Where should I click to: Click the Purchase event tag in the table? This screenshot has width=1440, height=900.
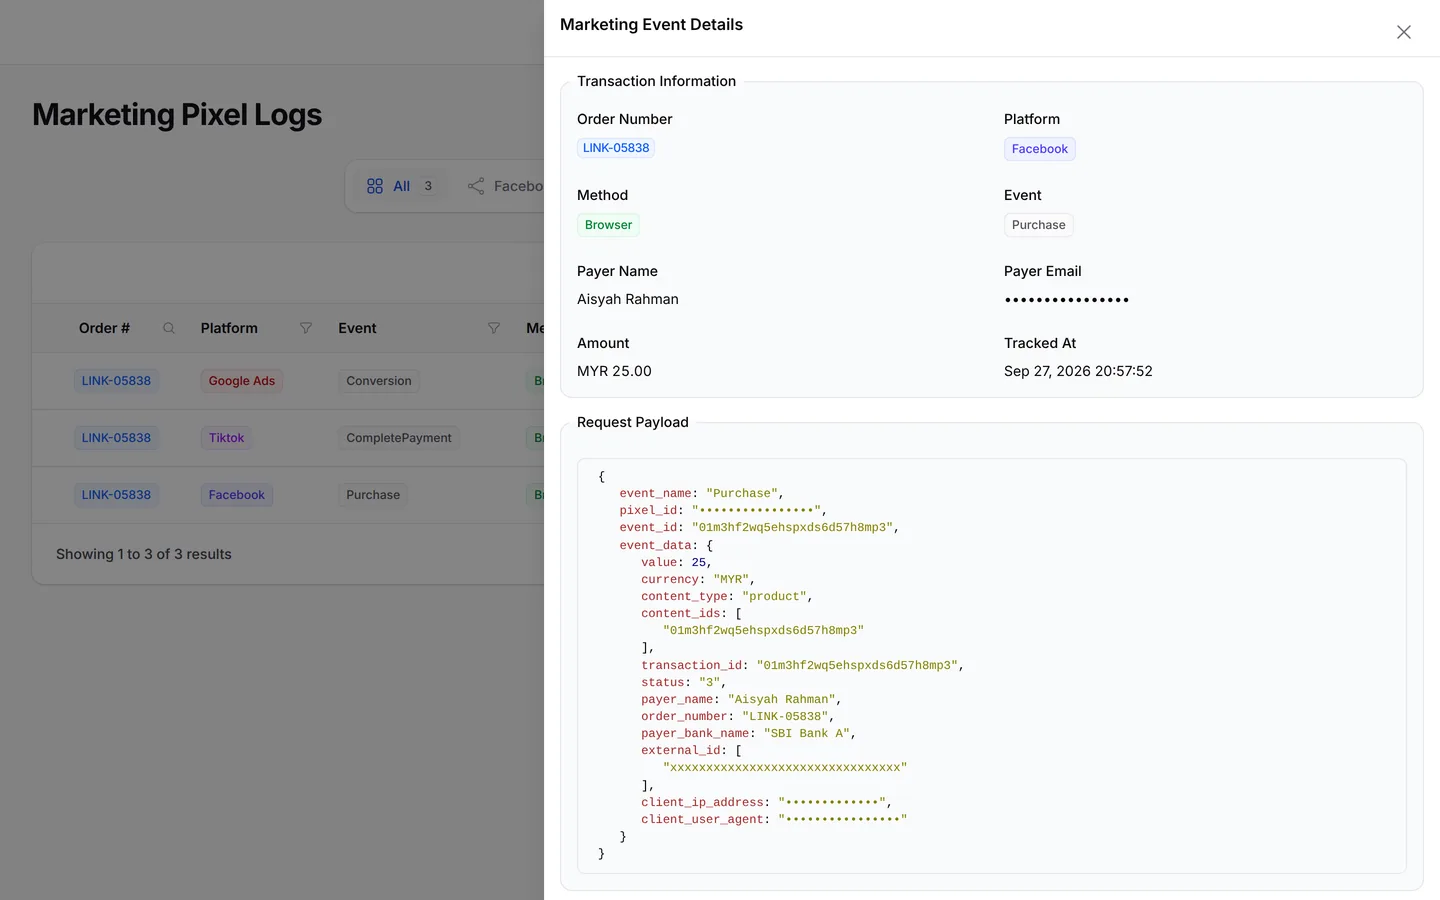tap(373, 495)
